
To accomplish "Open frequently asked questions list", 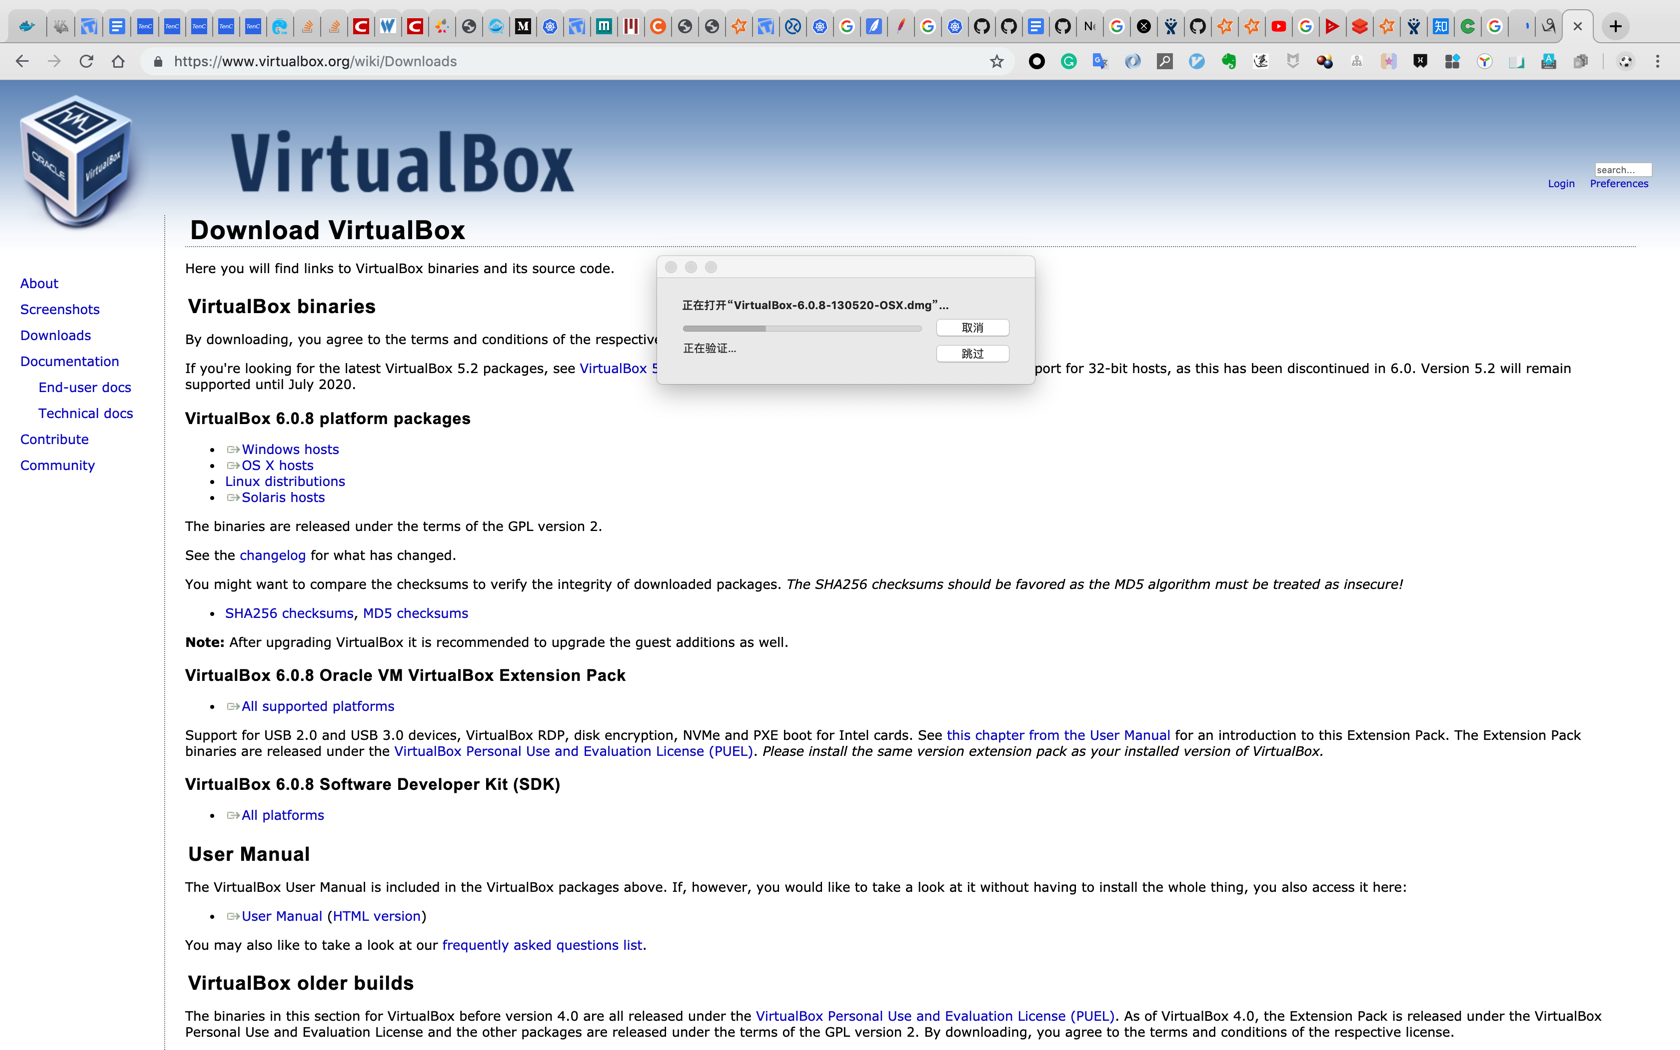I will [x=542, y=946].
